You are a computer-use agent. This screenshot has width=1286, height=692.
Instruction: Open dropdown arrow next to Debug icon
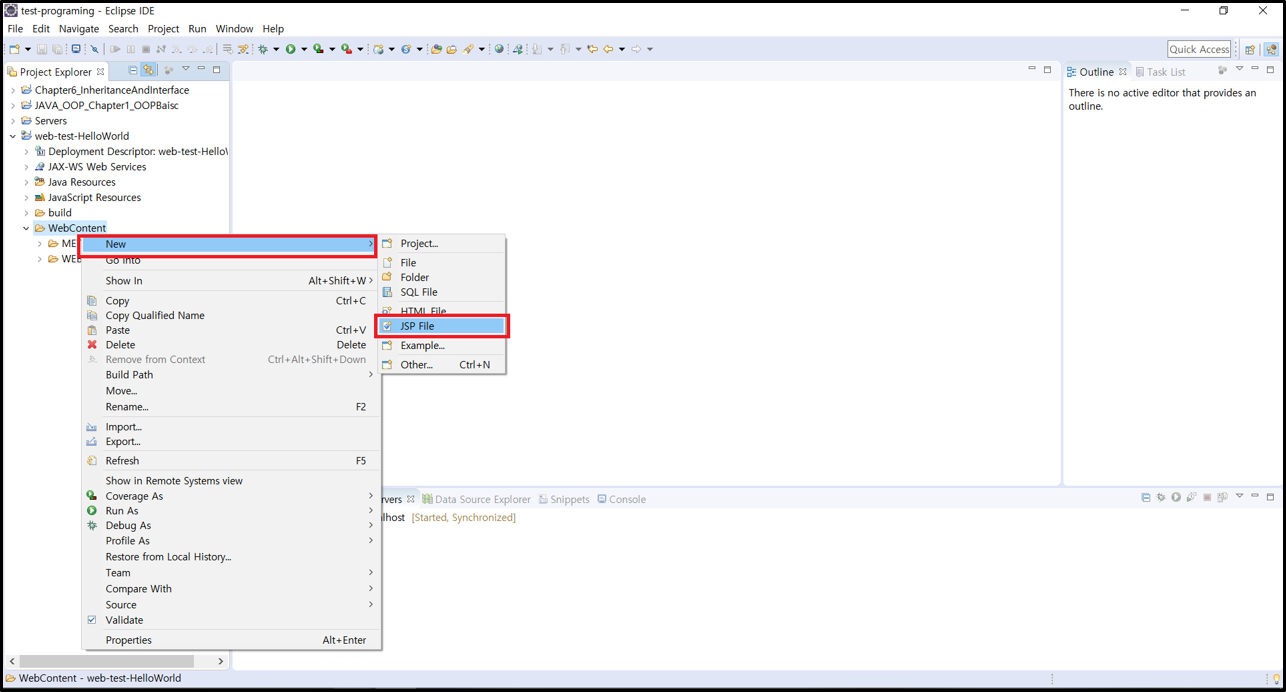click(275, 49)
